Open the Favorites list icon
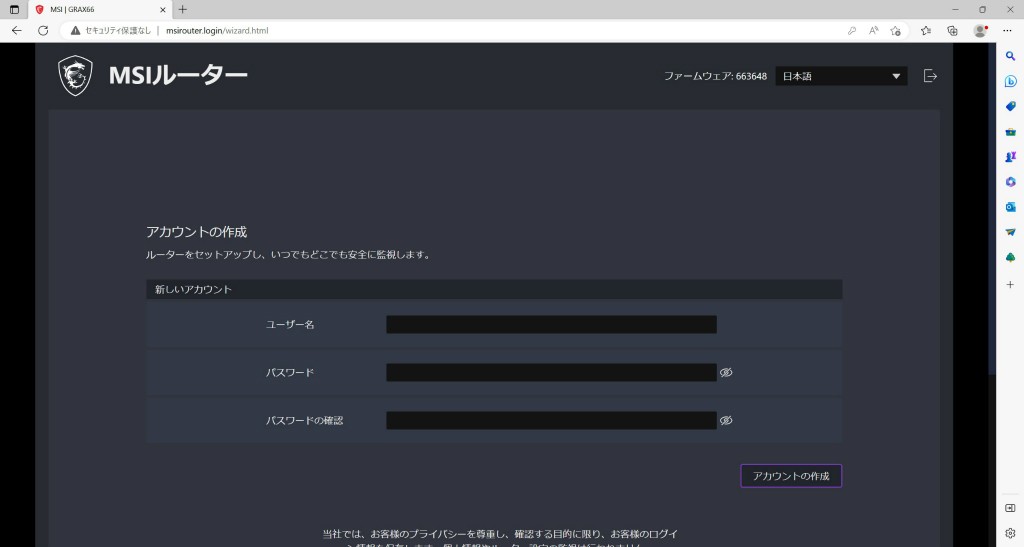The width and height of the screenshot is (1024, 547). [925, 31]
